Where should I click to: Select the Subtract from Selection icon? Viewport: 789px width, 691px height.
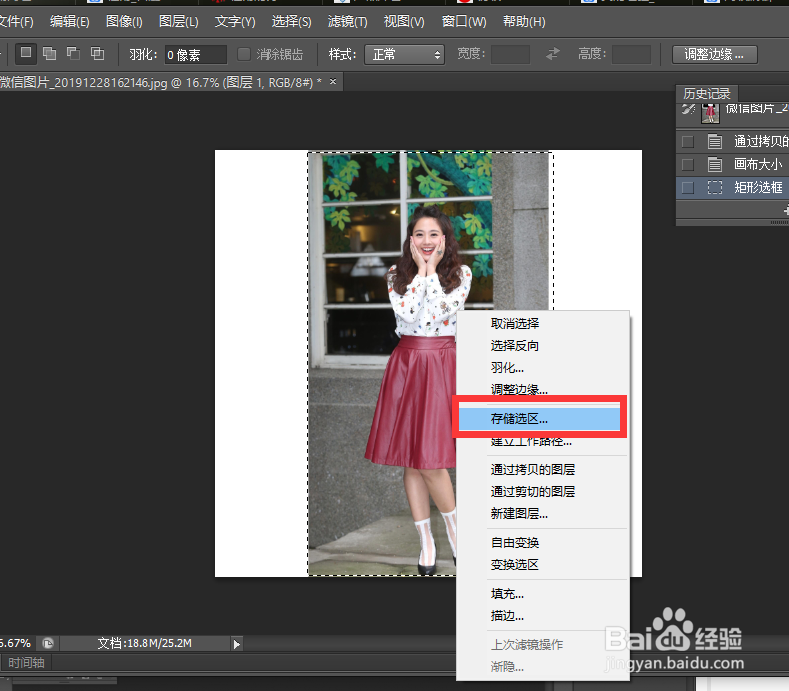(73, 53)
